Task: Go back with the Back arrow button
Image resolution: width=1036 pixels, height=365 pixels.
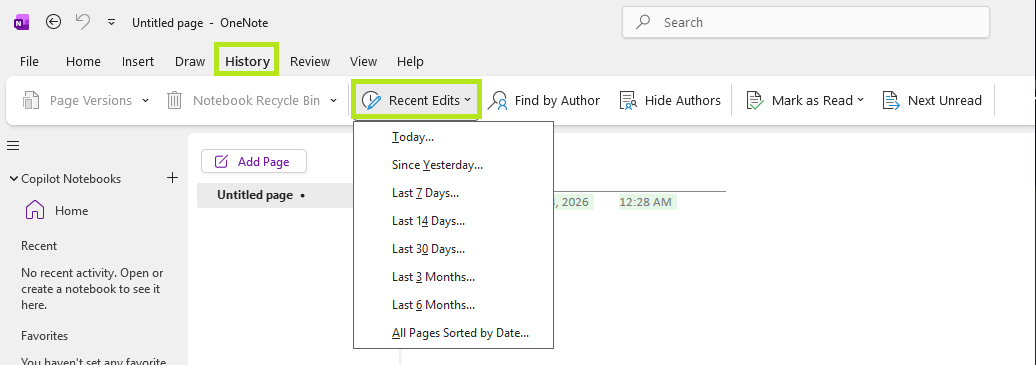Action: 54,22
